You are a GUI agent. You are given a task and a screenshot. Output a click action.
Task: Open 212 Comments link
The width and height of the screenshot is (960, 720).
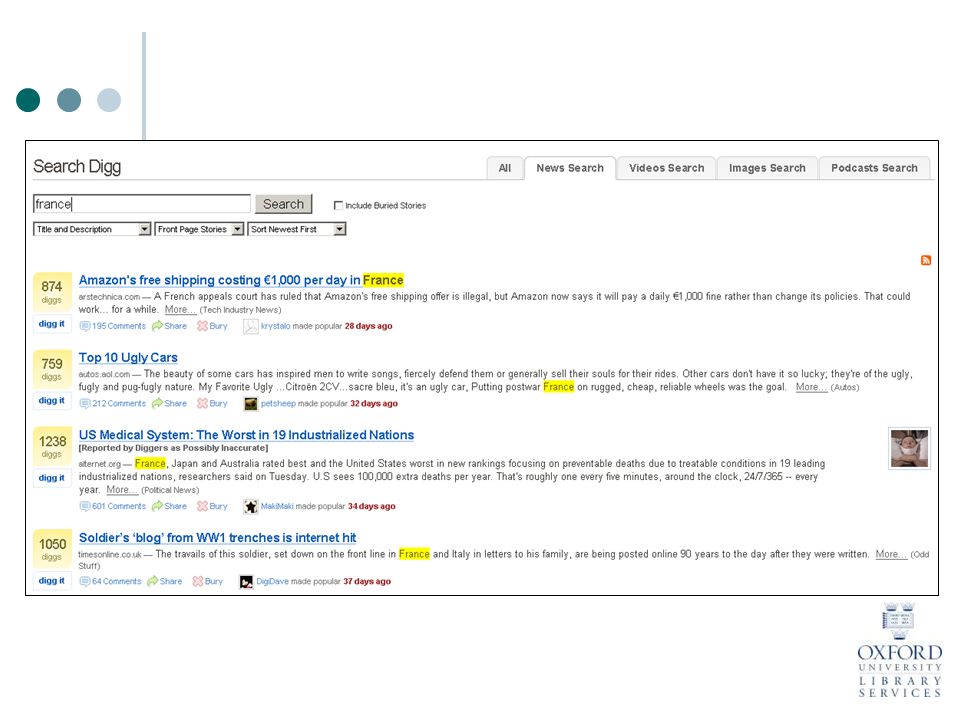[119, 403]
